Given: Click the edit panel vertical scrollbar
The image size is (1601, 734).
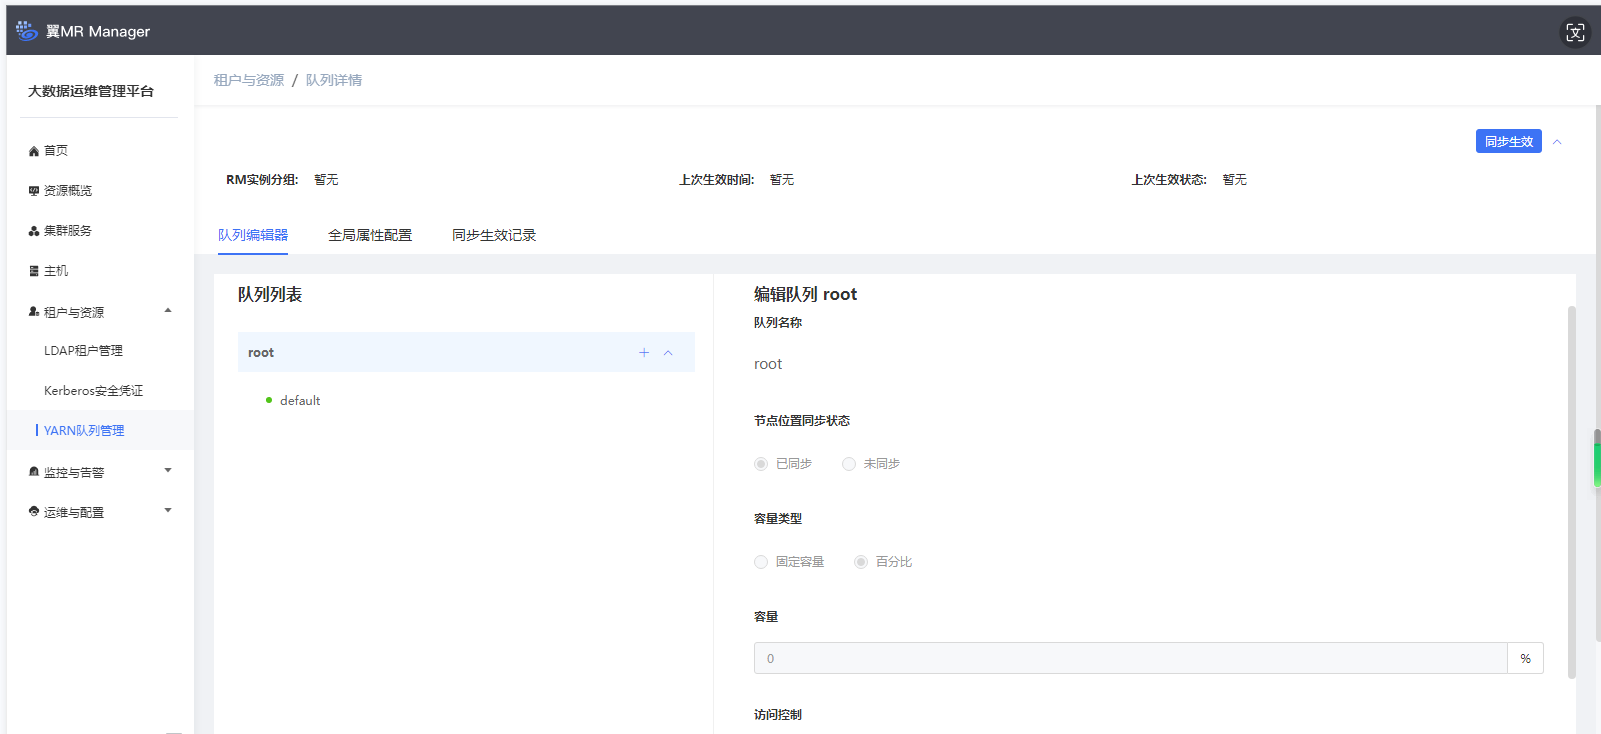Looking at the screenshot, I should pos(1571,492).
